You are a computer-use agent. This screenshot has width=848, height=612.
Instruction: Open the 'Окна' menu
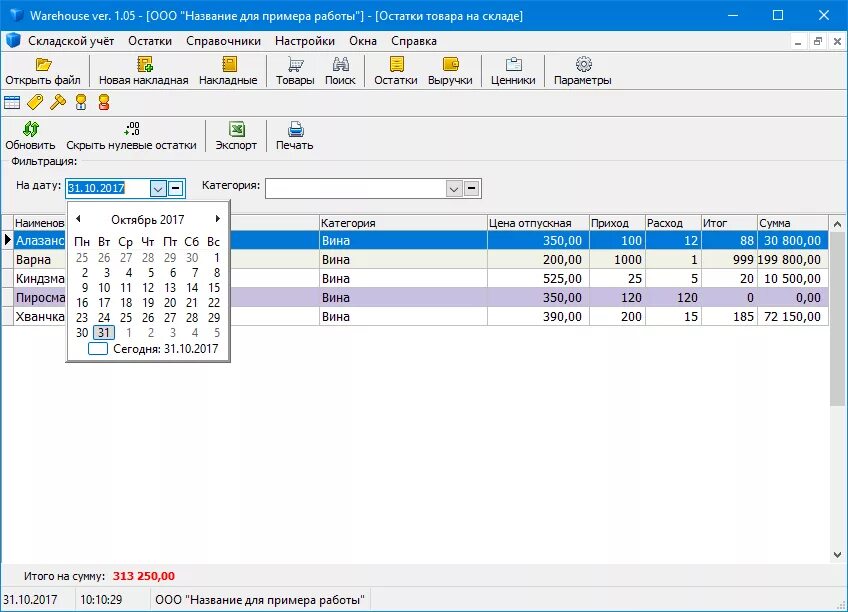pos(363,41)
